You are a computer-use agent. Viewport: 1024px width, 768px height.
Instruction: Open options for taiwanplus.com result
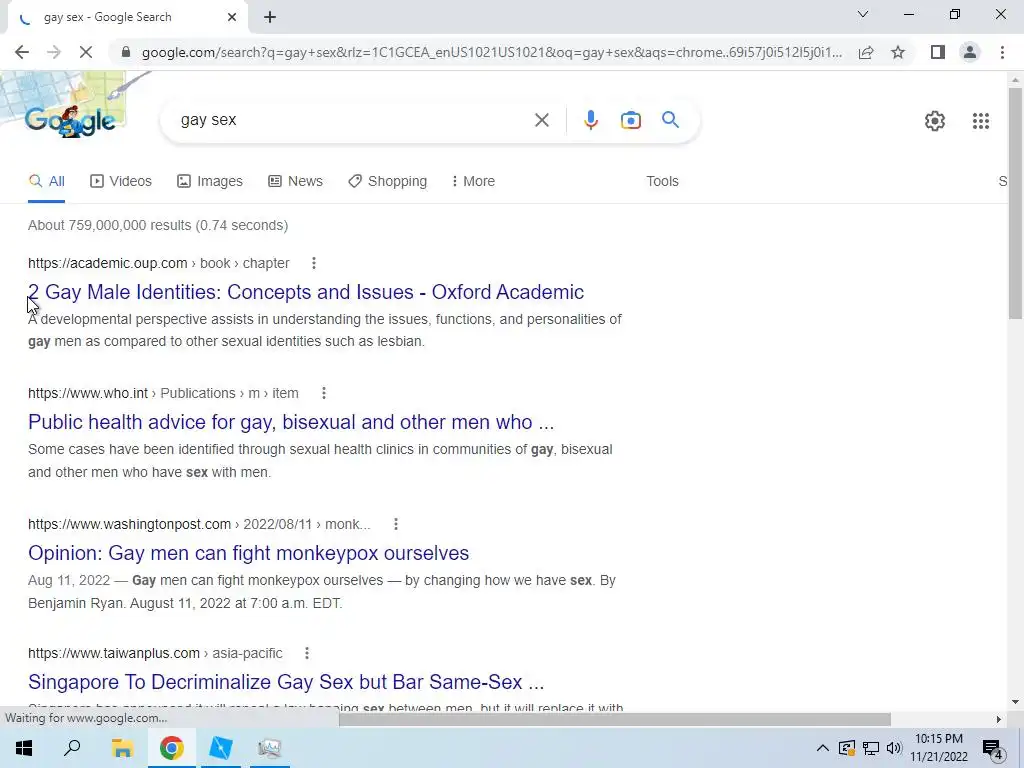[306, 653]
